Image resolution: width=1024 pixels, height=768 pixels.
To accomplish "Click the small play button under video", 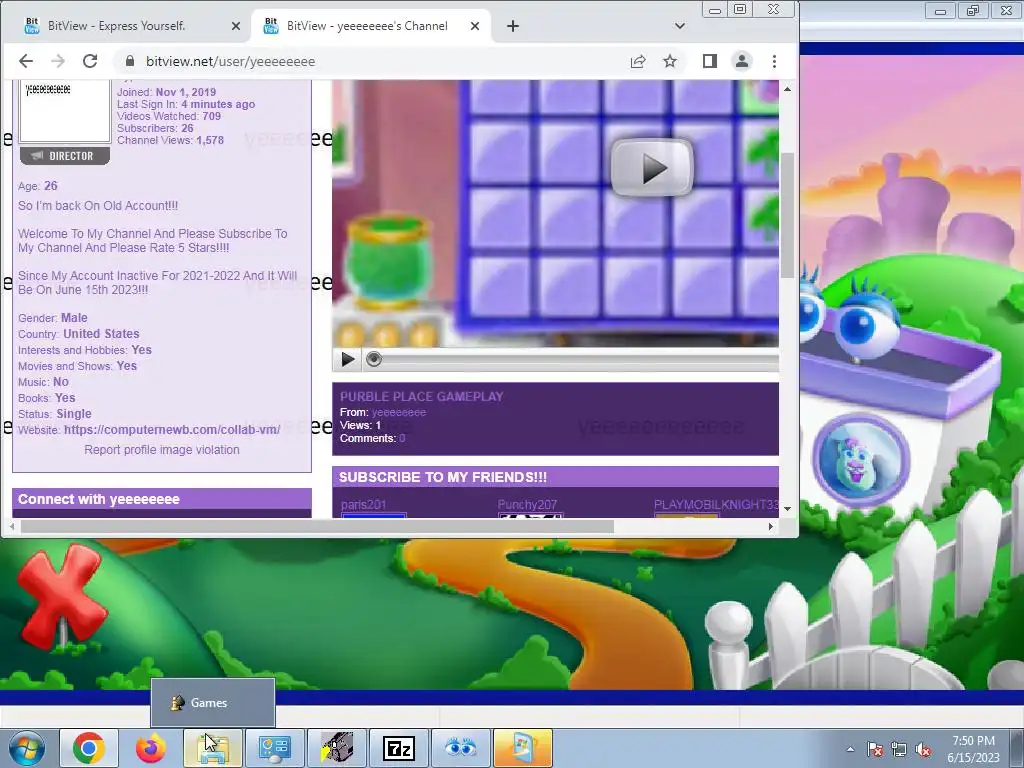I will pyautogui.click(x=347, y=359).
